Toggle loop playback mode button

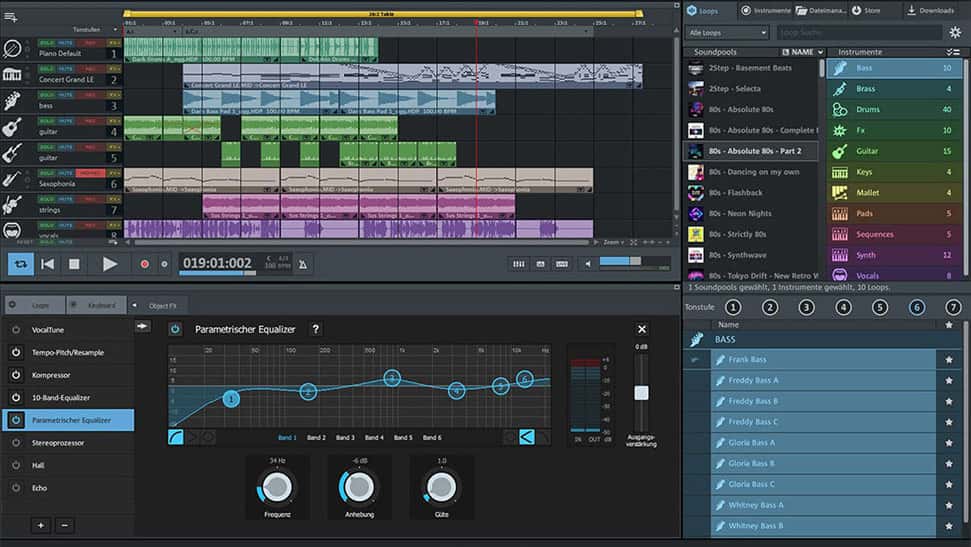point(20,264)
